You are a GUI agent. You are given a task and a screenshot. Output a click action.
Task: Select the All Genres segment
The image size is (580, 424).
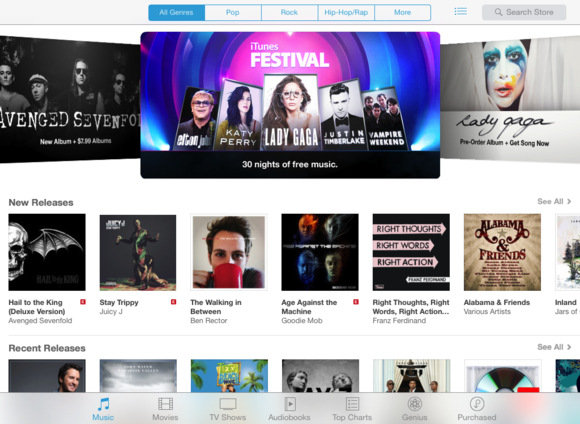pyautogui.click(x=176, y=13)
